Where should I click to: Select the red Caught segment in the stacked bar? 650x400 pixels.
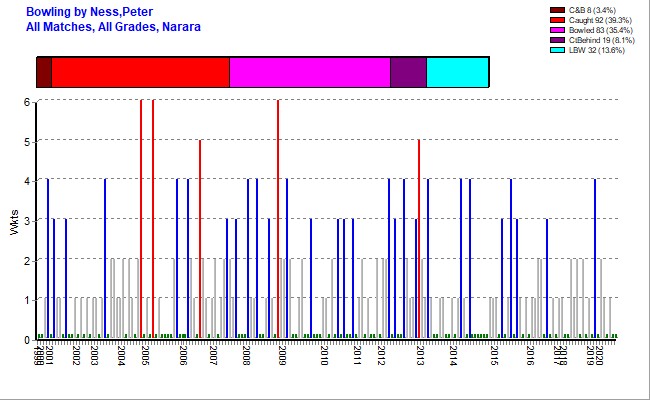click(x=140, y=73)
